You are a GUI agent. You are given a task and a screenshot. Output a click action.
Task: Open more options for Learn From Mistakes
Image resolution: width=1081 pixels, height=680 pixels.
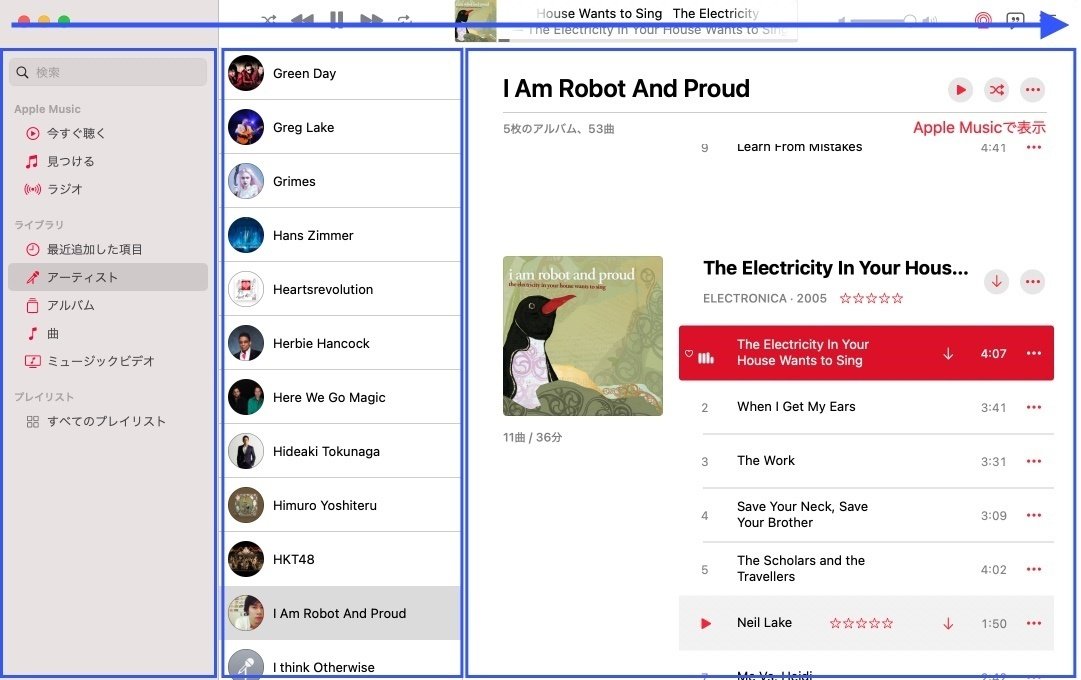click(x=1033, y=147)
